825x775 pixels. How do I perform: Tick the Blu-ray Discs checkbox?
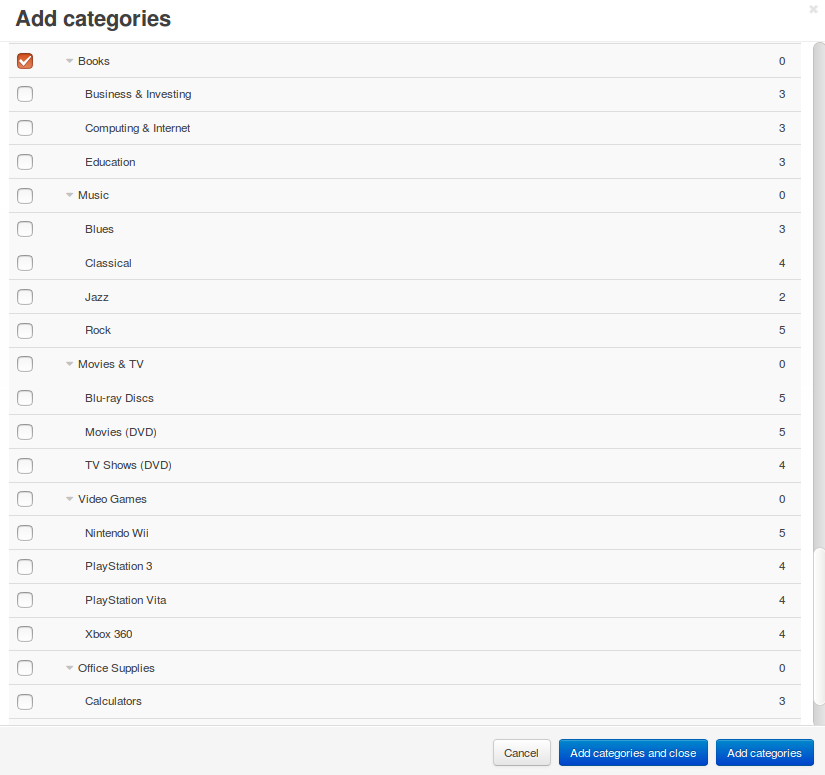click(25, 398)
